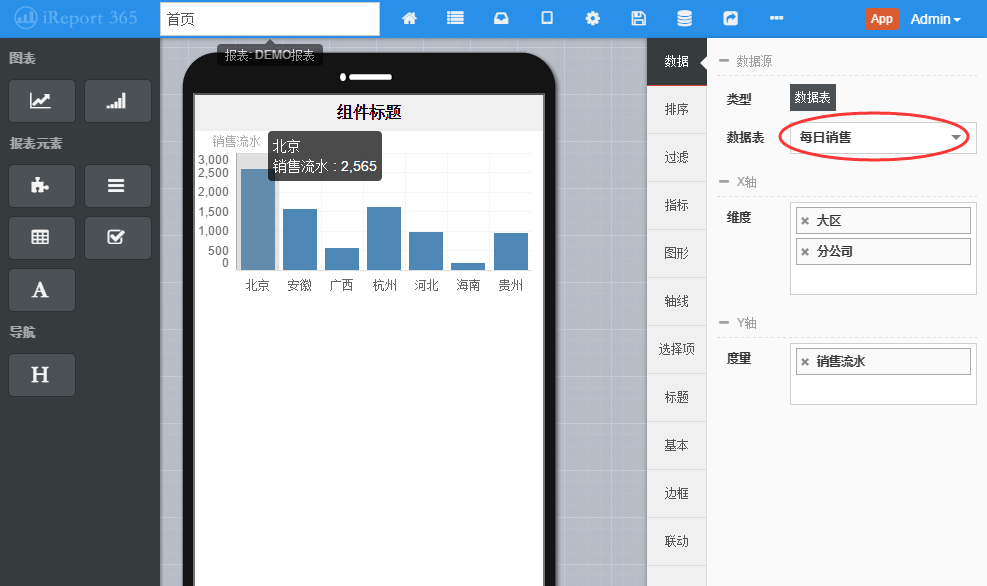Open the list view icon in toolbar
The width and height of the screenshot is (987, 586).
pos(455,18)
